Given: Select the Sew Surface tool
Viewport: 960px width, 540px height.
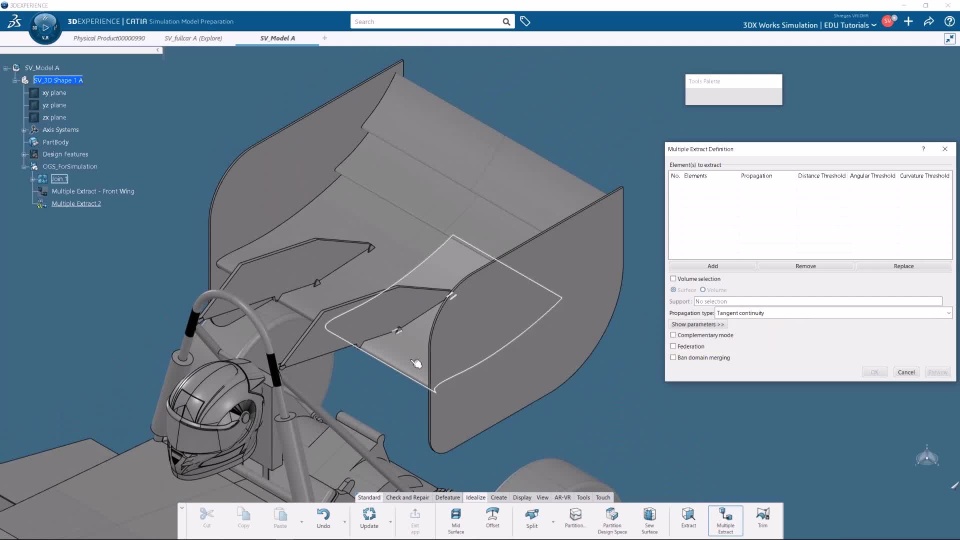Looking at the screenshot, I should click(650, 514).
